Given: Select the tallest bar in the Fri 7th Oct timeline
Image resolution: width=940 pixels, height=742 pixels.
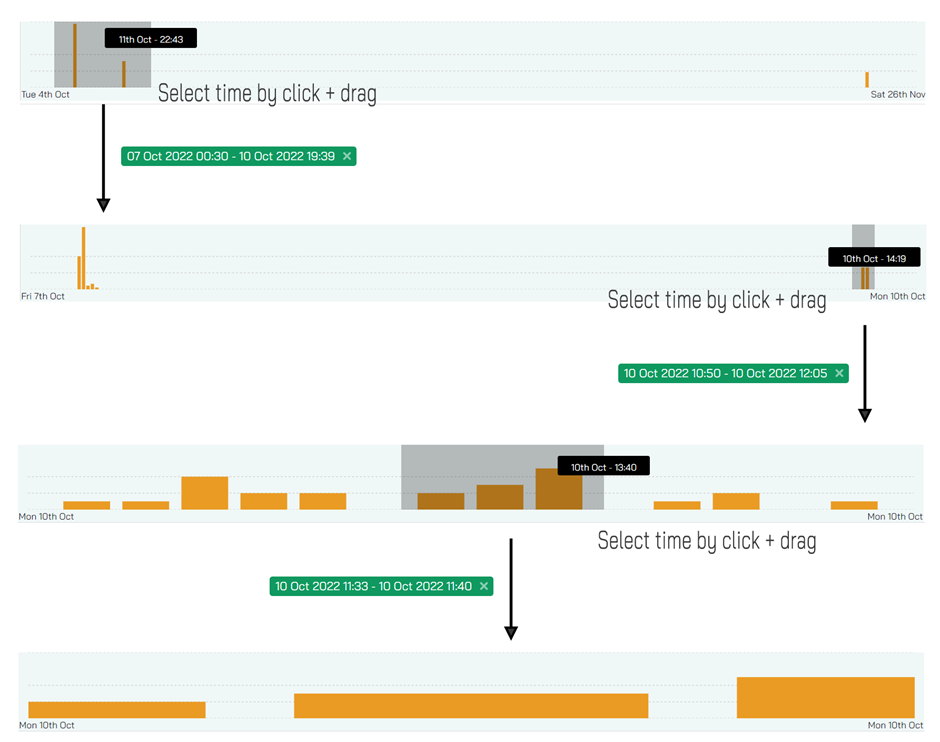Looking at the screenshot, I should tap(84, 258).
